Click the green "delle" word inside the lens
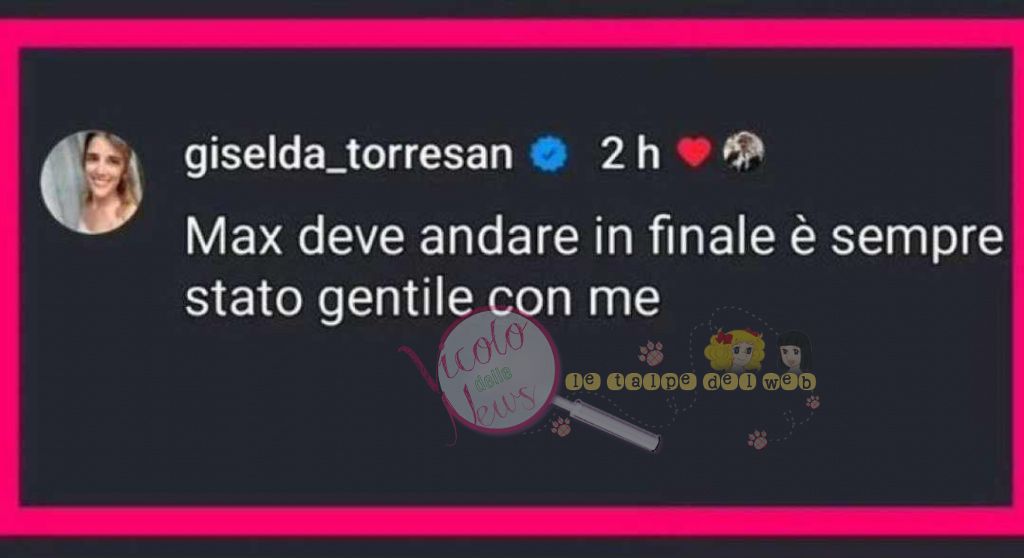The image size is (1024, 558). tap(493, 380)
